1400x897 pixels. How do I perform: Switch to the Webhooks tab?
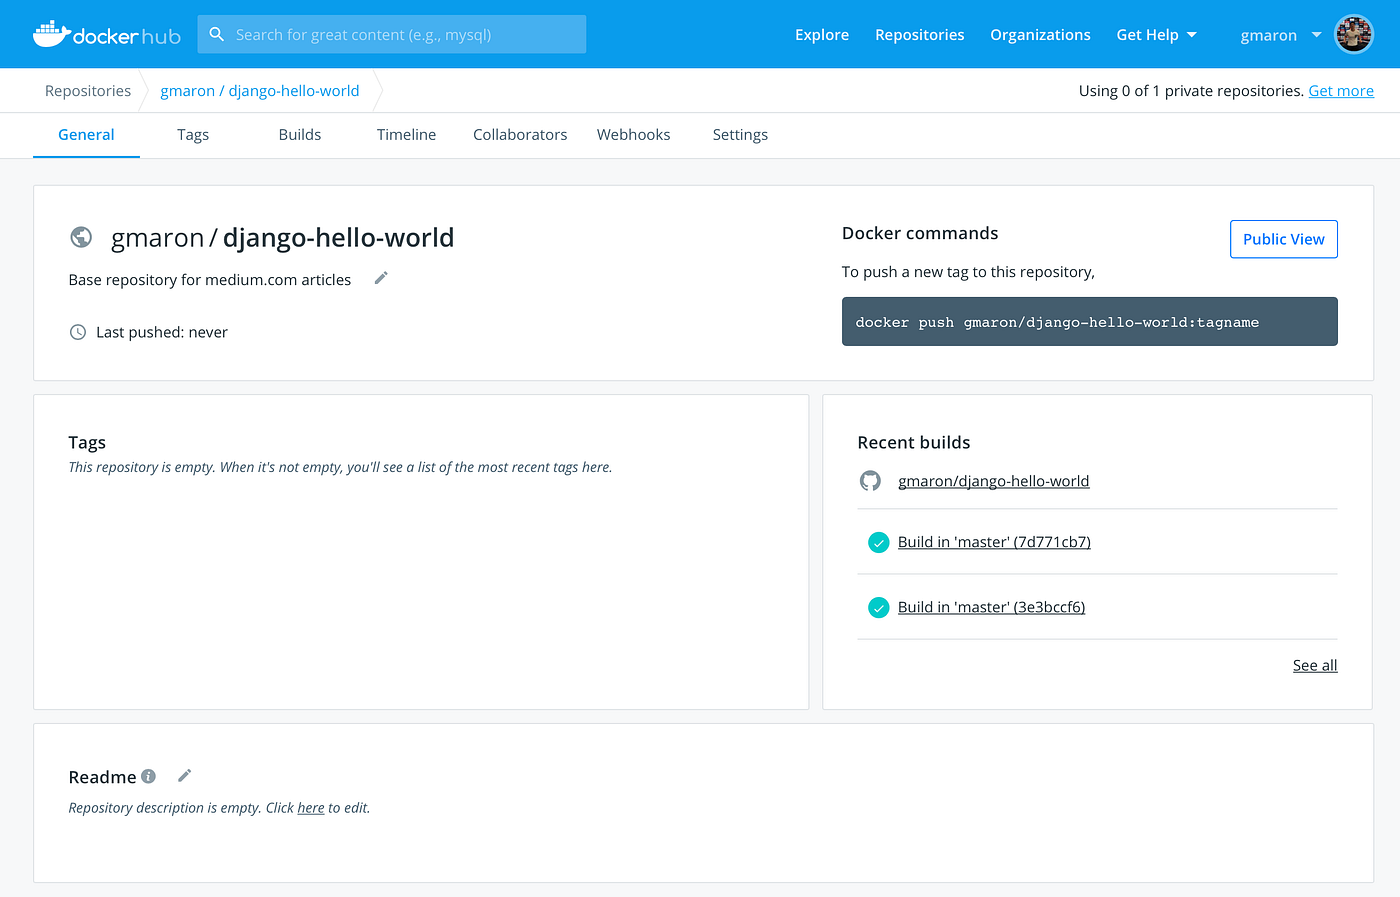coord(633,134)
